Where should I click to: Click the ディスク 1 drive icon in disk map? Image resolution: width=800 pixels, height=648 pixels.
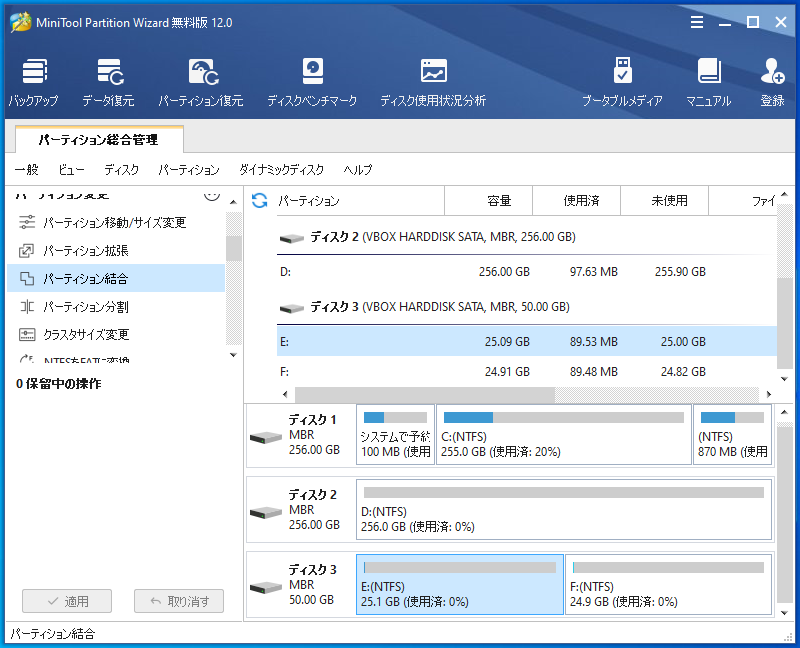click(x=266, y=437)
